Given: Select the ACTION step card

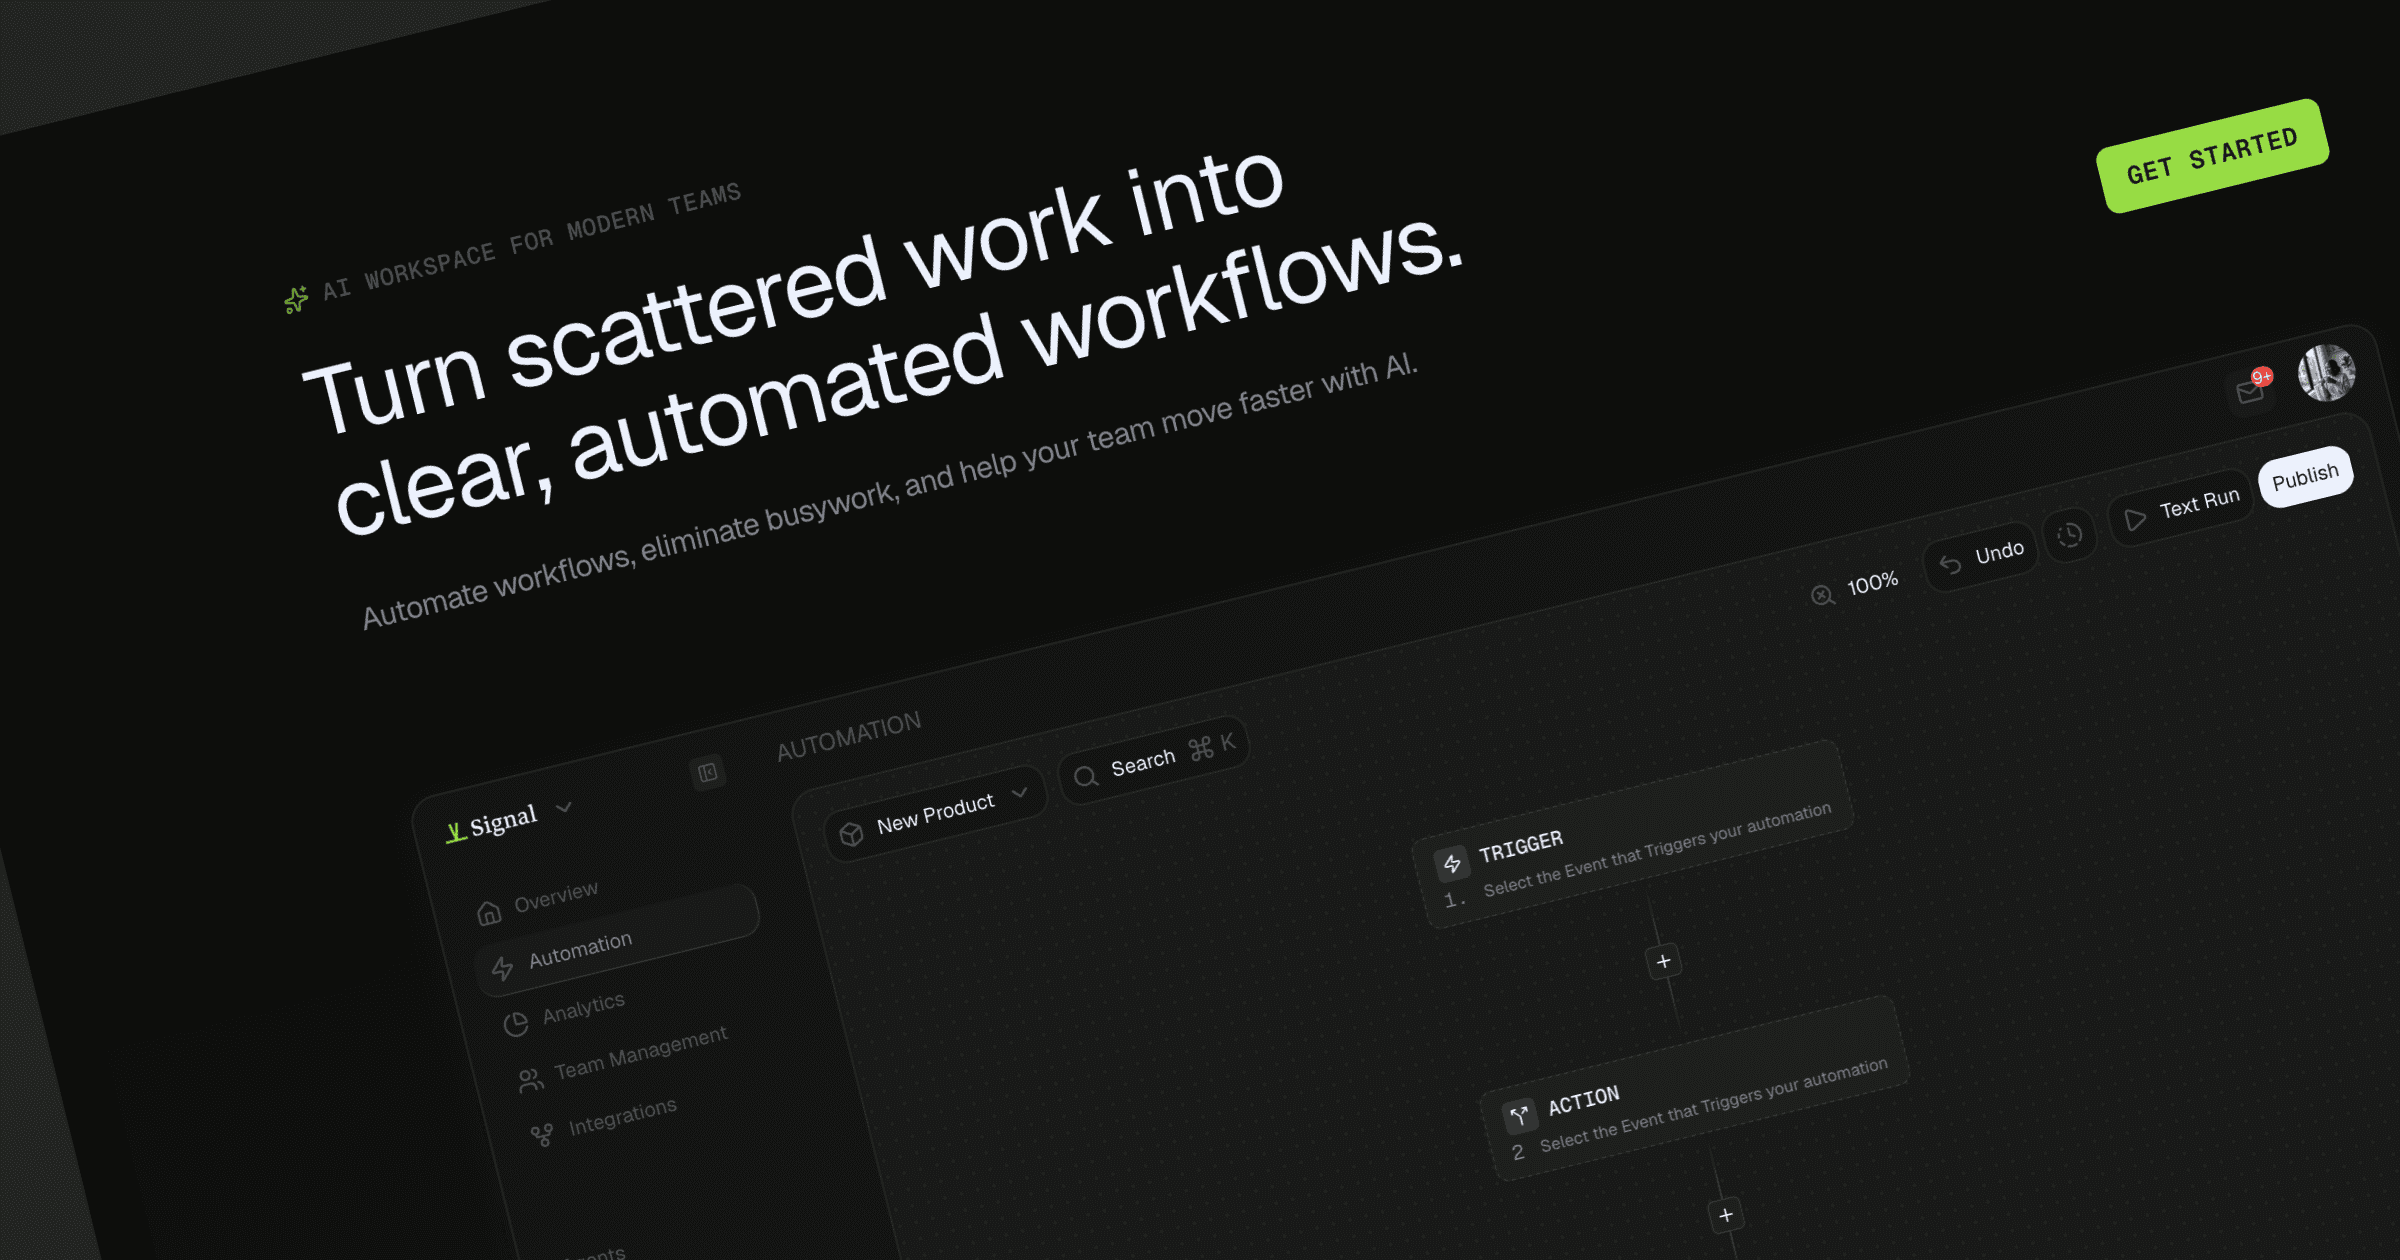Looking at the screenshot, I should point(1694,1089).
